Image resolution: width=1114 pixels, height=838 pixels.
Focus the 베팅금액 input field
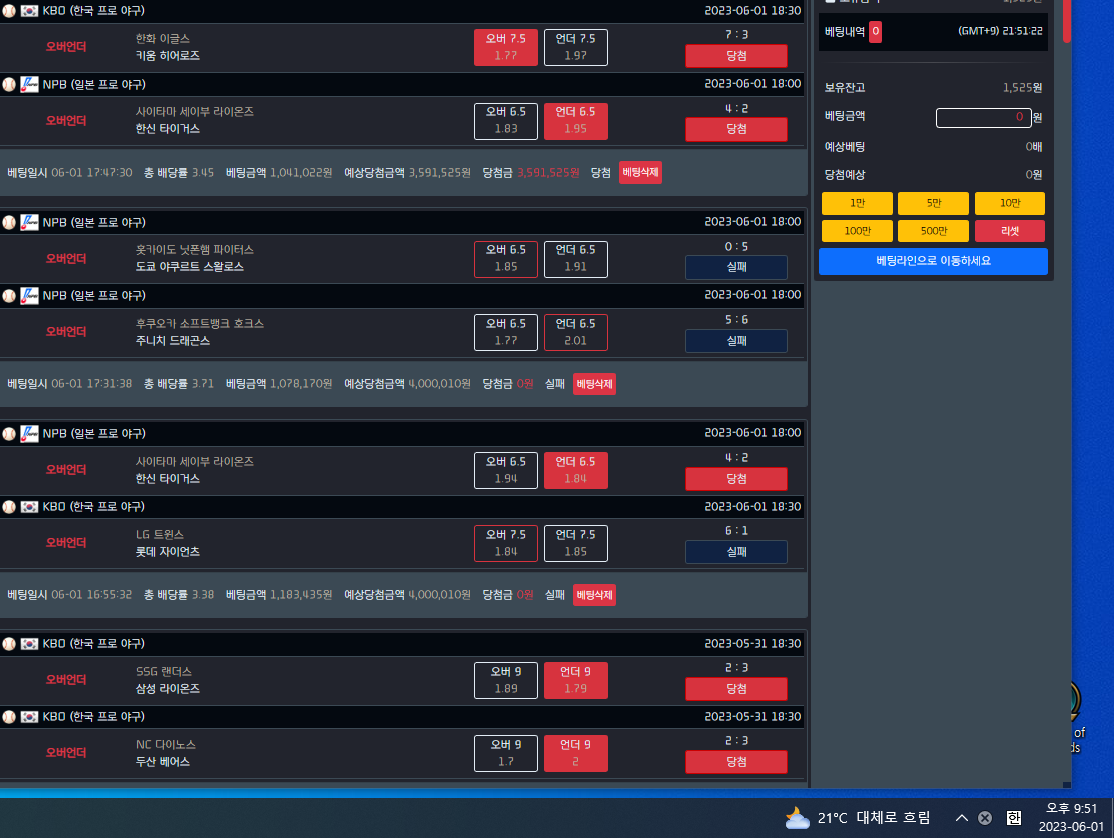point(983,117)
